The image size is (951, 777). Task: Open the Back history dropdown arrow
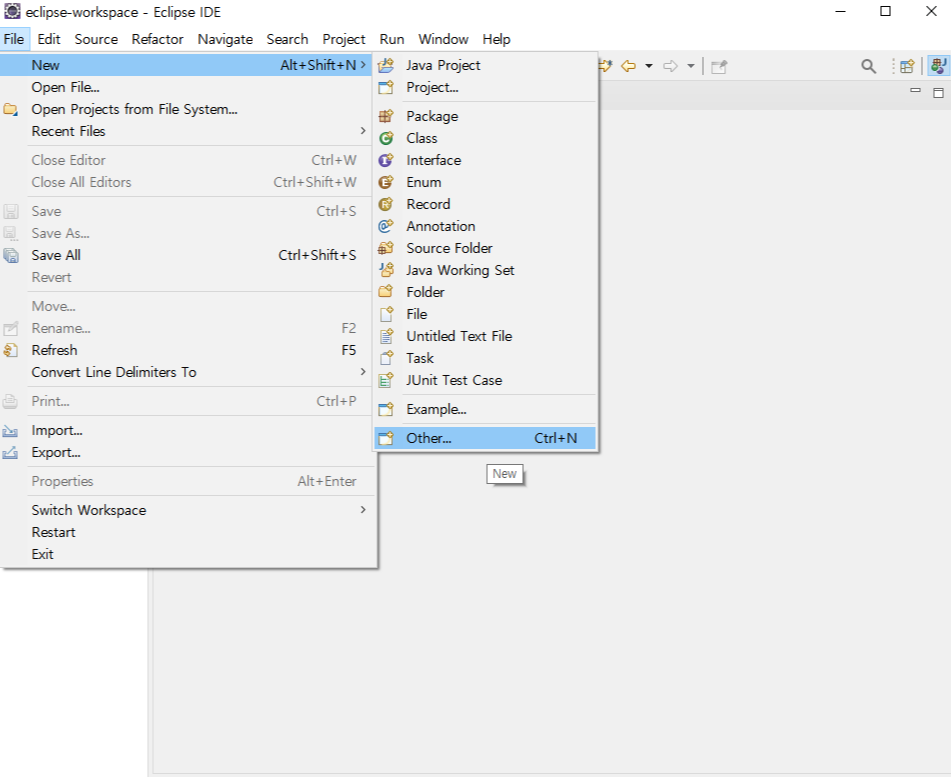[x=648, y=66]
